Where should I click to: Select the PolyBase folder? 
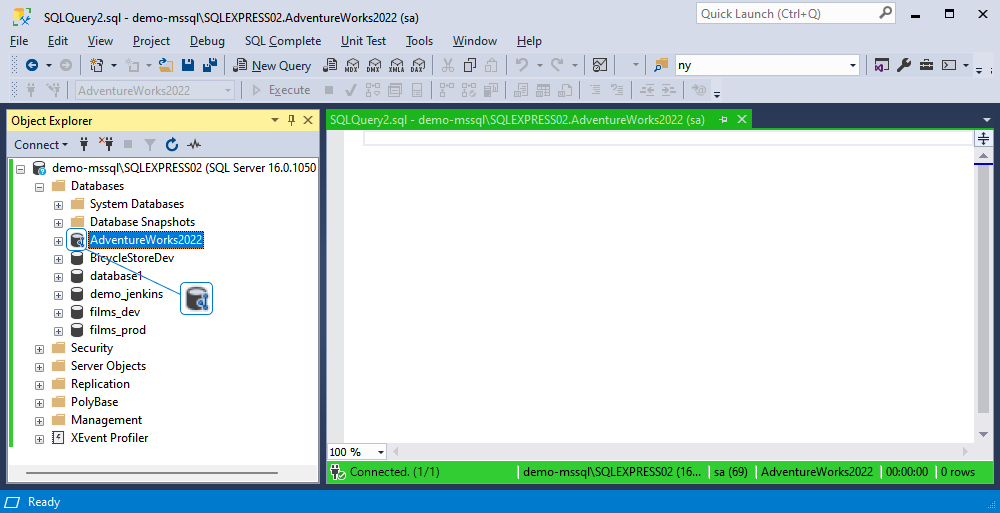coord(94,402)
